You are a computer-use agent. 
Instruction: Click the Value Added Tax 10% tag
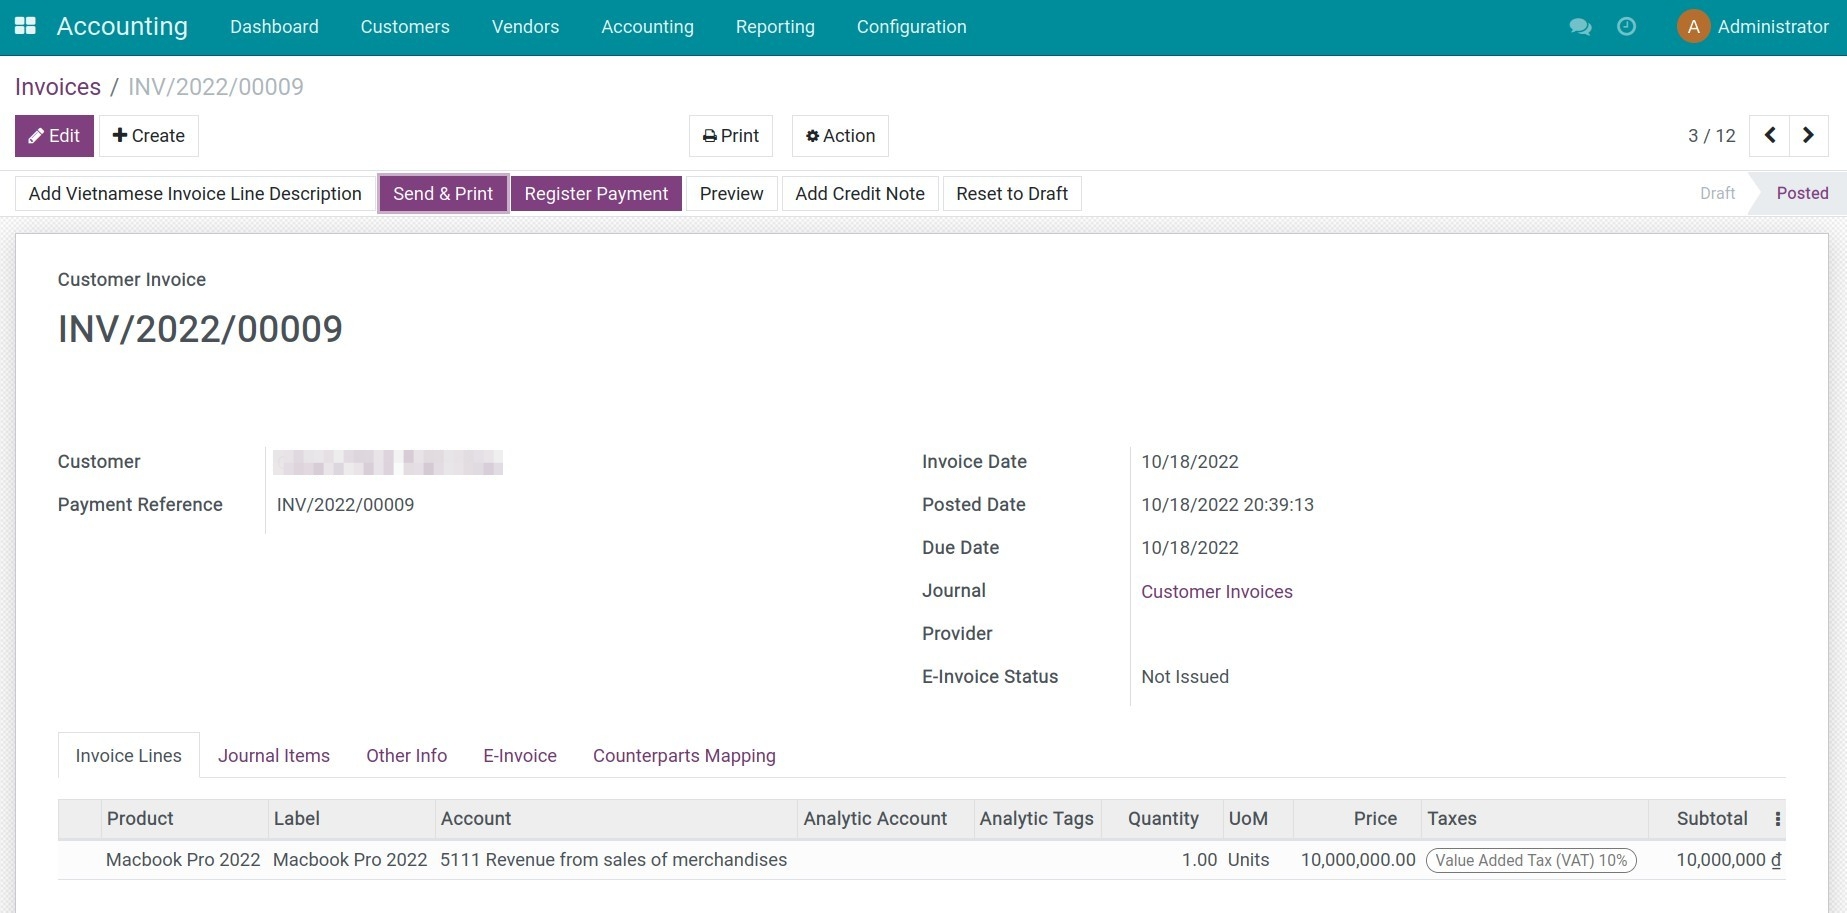[1530, 859]
